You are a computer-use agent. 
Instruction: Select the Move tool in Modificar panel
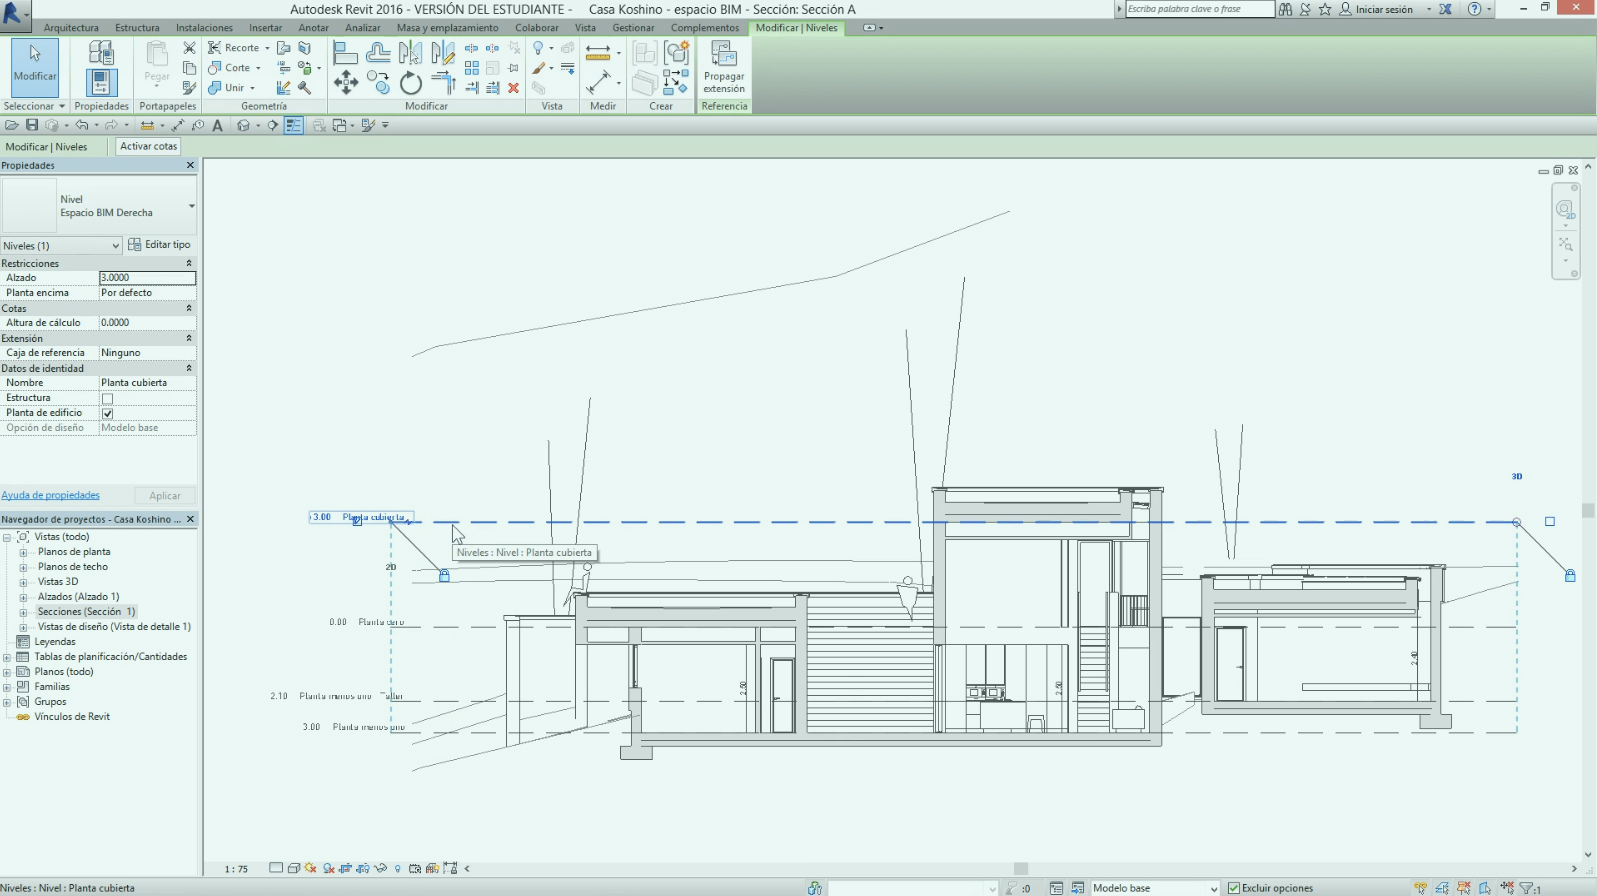346,83
